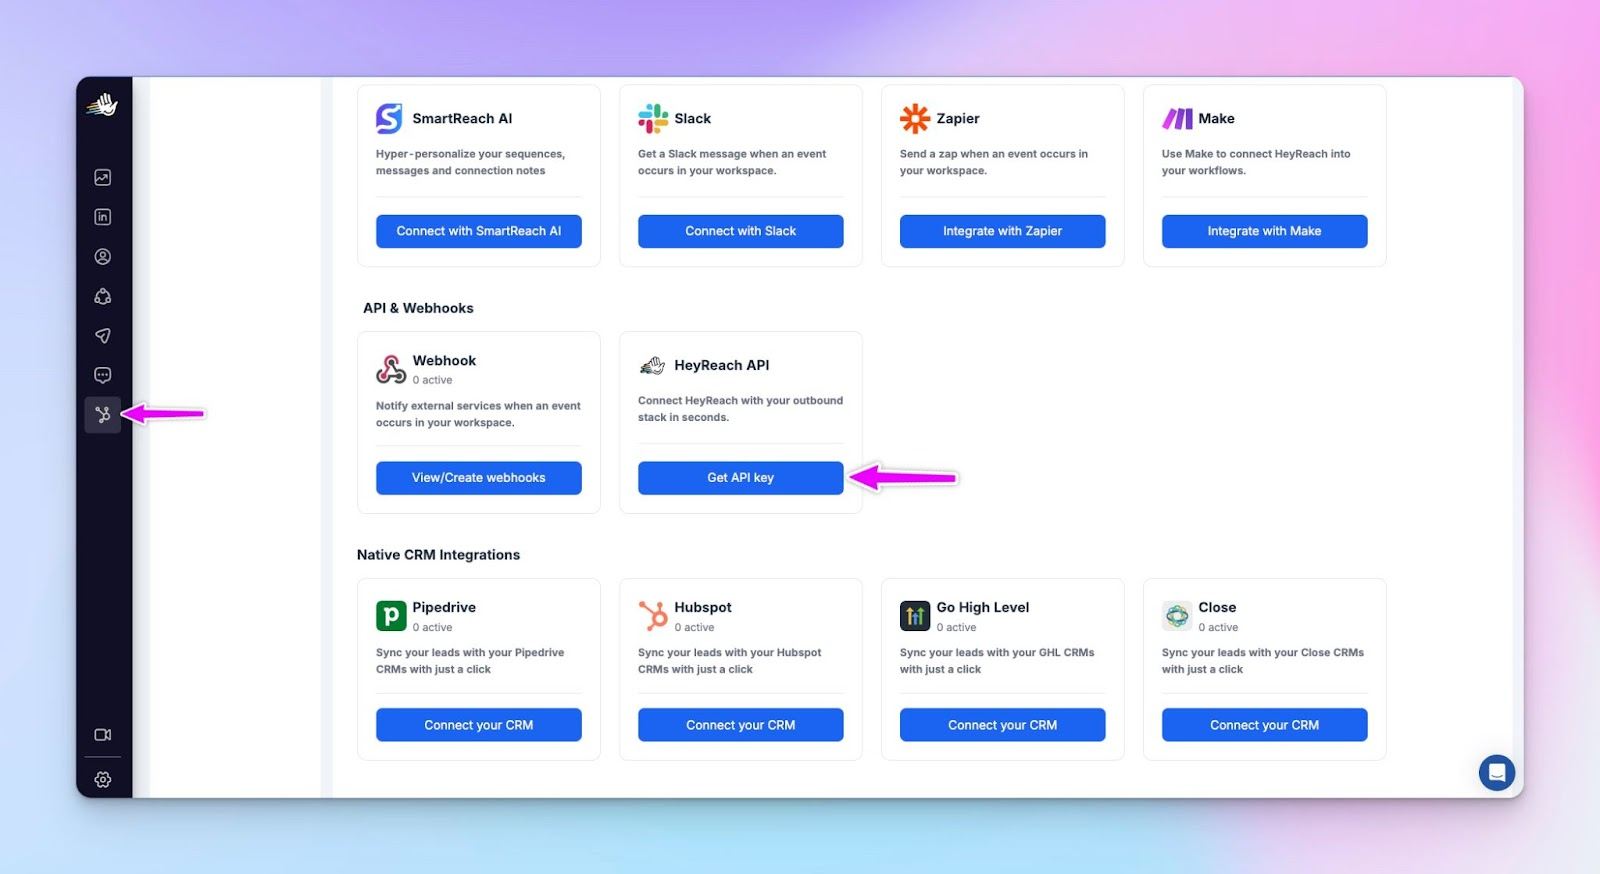Click the HeyReach API hand icon
Viewport: 1600px width, 874px height.
652,365
